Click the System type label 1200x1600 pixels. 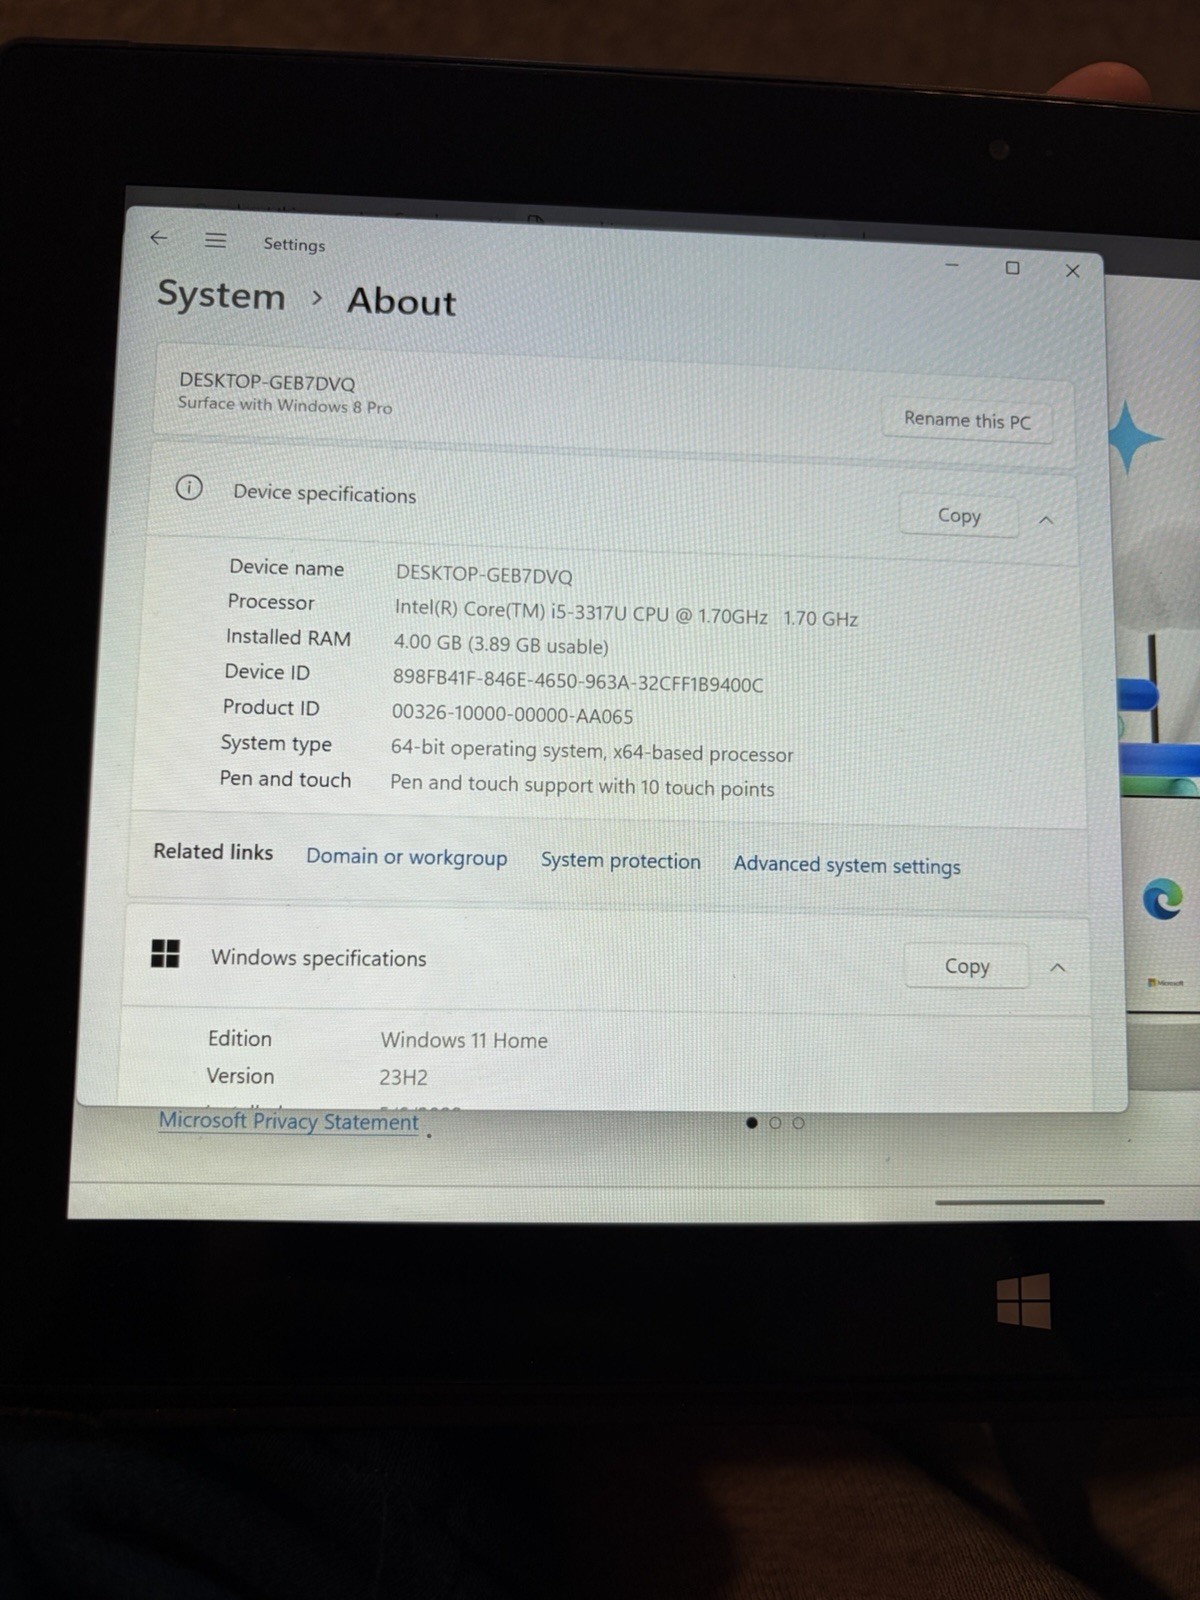276,743
